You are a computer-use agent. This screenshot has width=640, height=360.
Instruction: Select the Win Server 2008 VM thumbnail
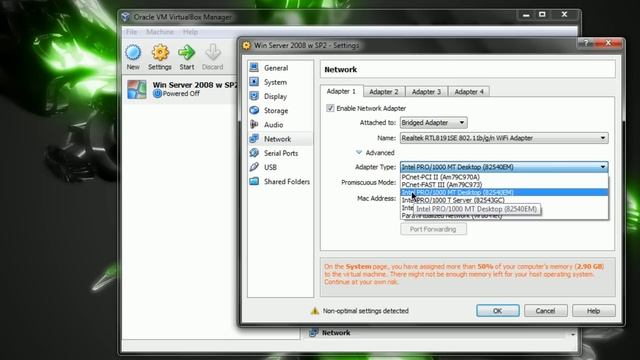point(136,89)
